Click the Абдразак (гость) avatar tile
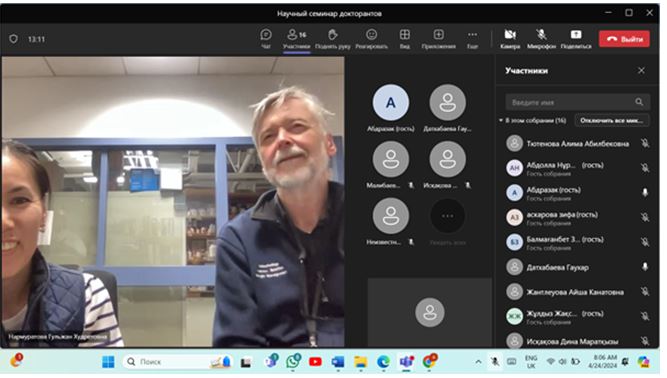 [x=391, y=102]
